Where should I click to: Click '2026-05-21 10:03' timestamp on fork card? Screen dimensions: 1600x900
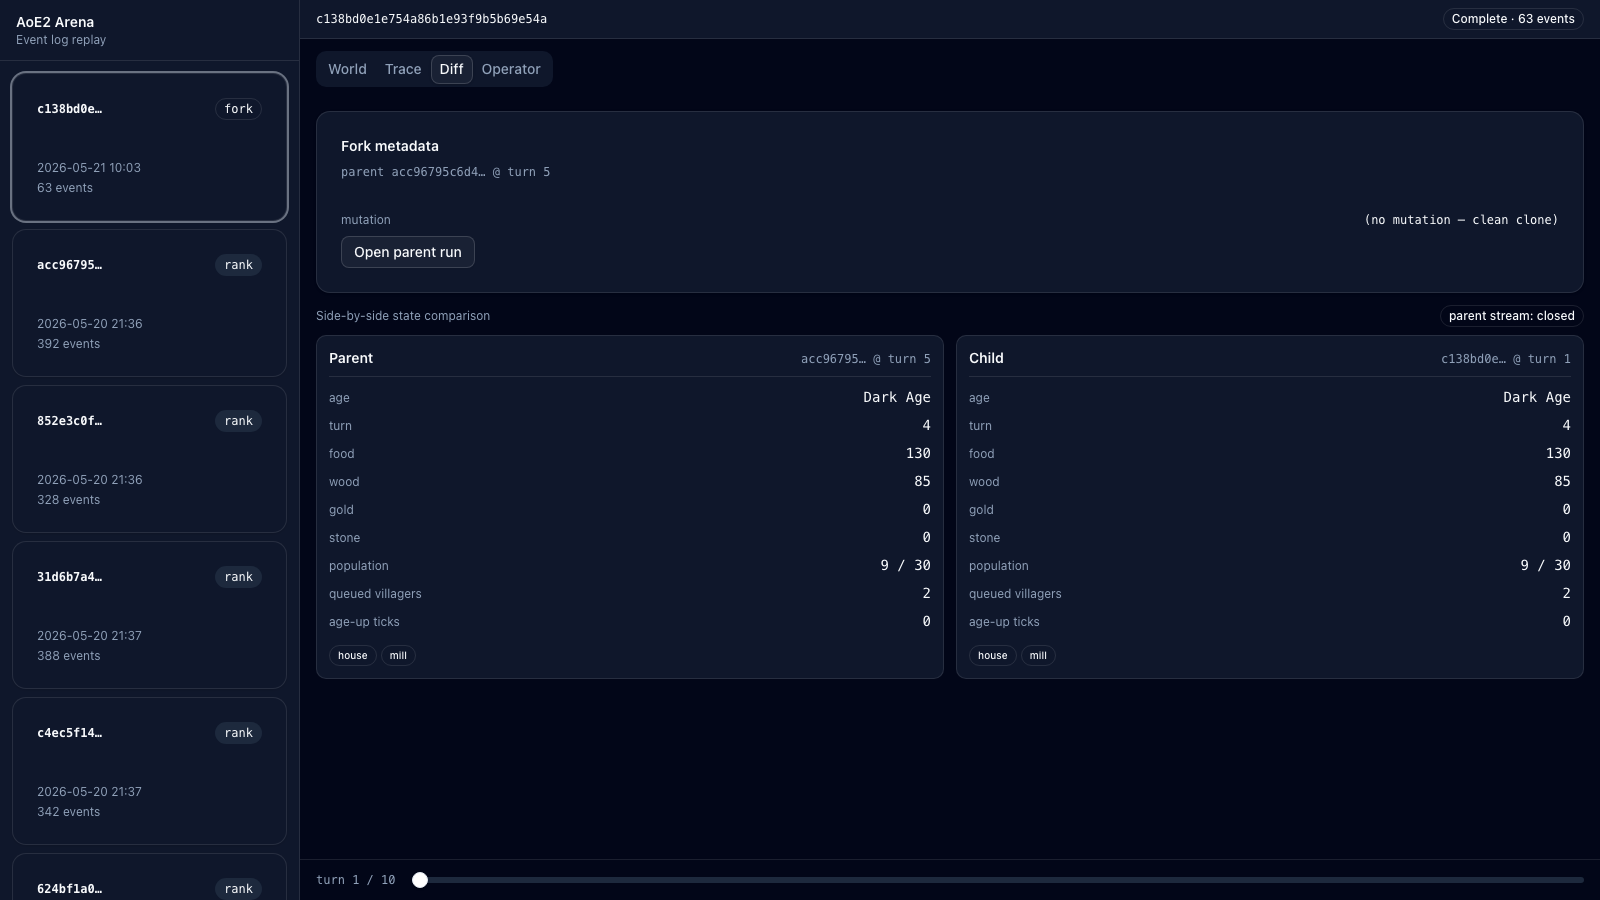[89, 168]
